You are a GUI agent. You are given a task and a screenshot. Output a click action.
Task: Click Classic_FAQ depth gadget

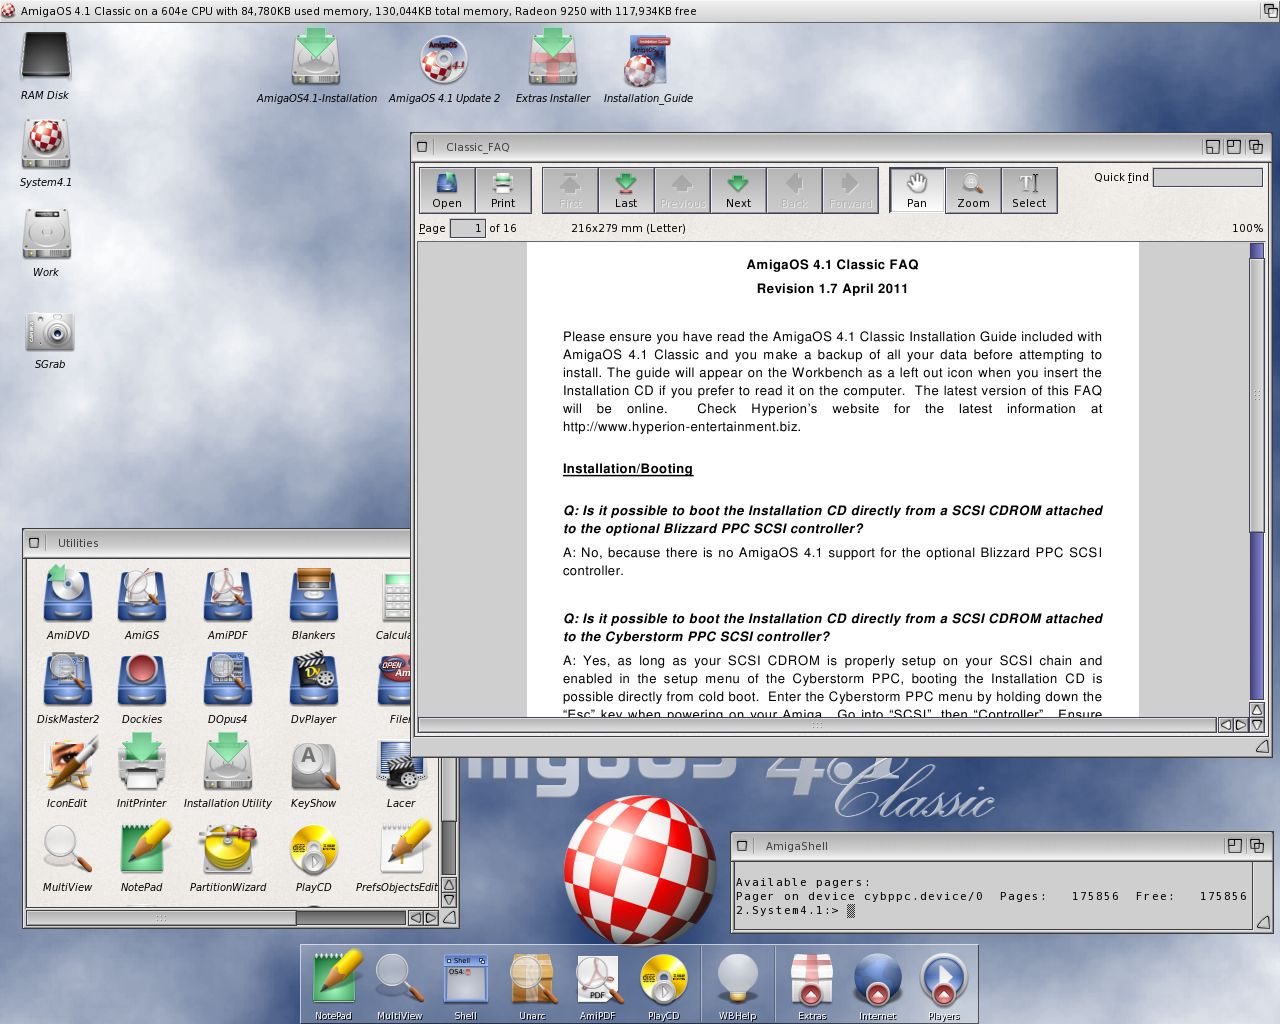pos(1256,146)
